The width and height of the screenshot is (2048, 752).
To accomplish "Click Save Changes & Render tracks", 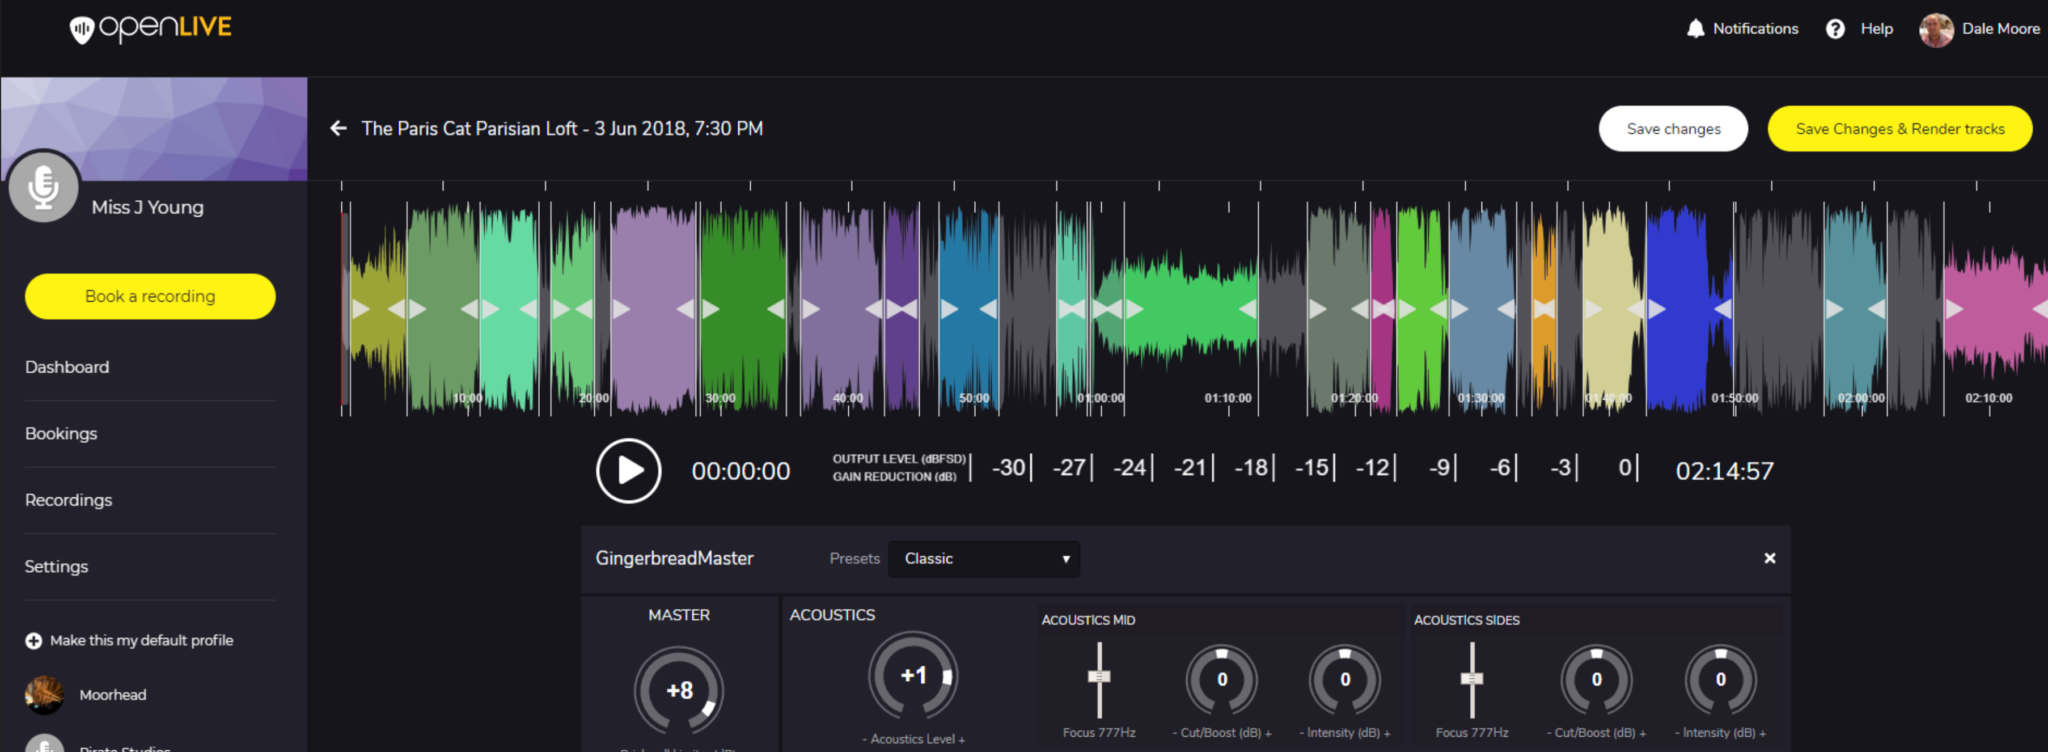I will point(1900,129).
